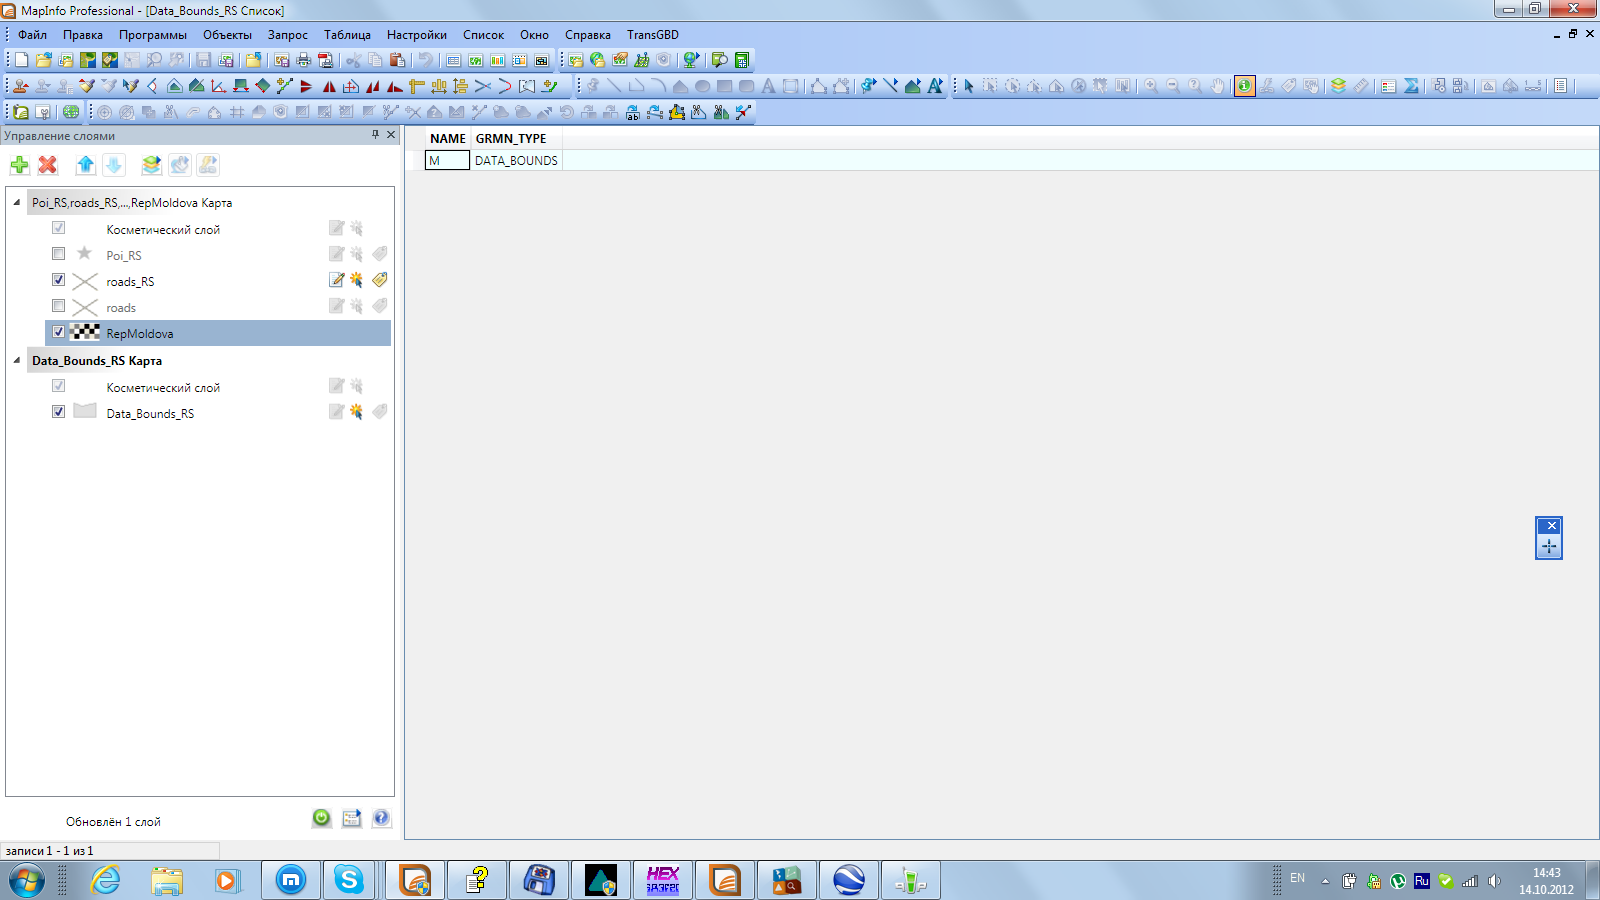Toggle editable pencil icon for roads_RS
The image size is (1600, 900).
click(x=336, y=280)
